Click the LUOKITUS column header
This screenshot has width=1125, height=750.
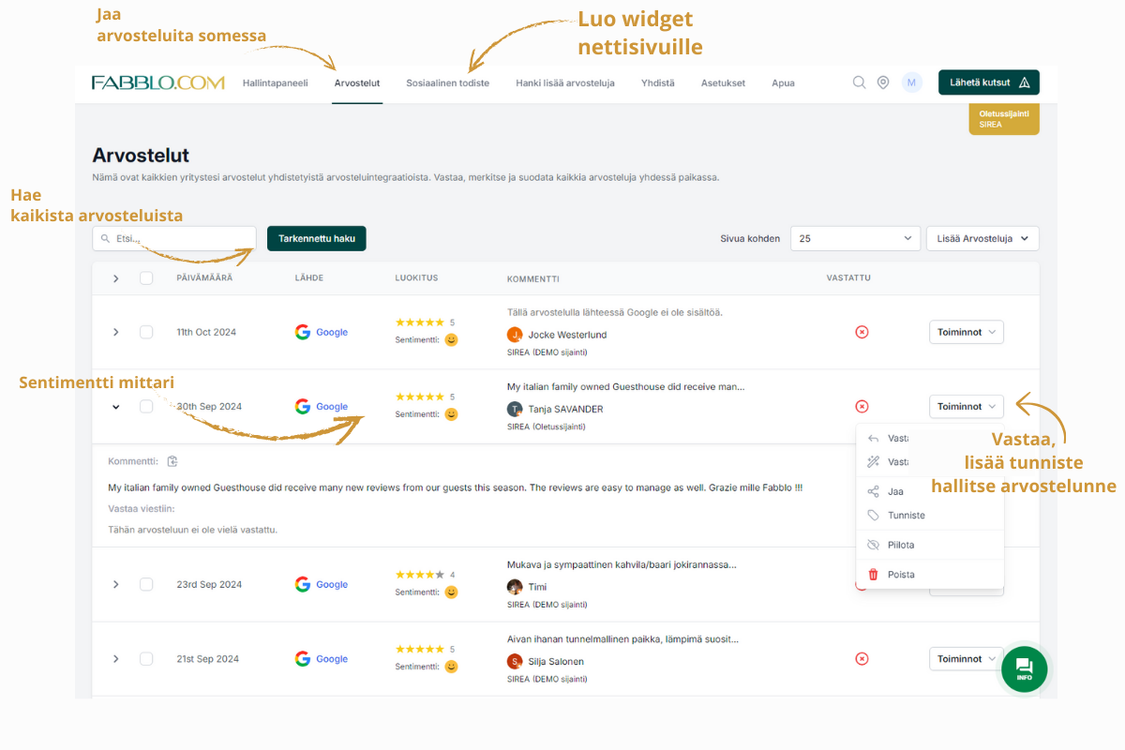point(416,278)
